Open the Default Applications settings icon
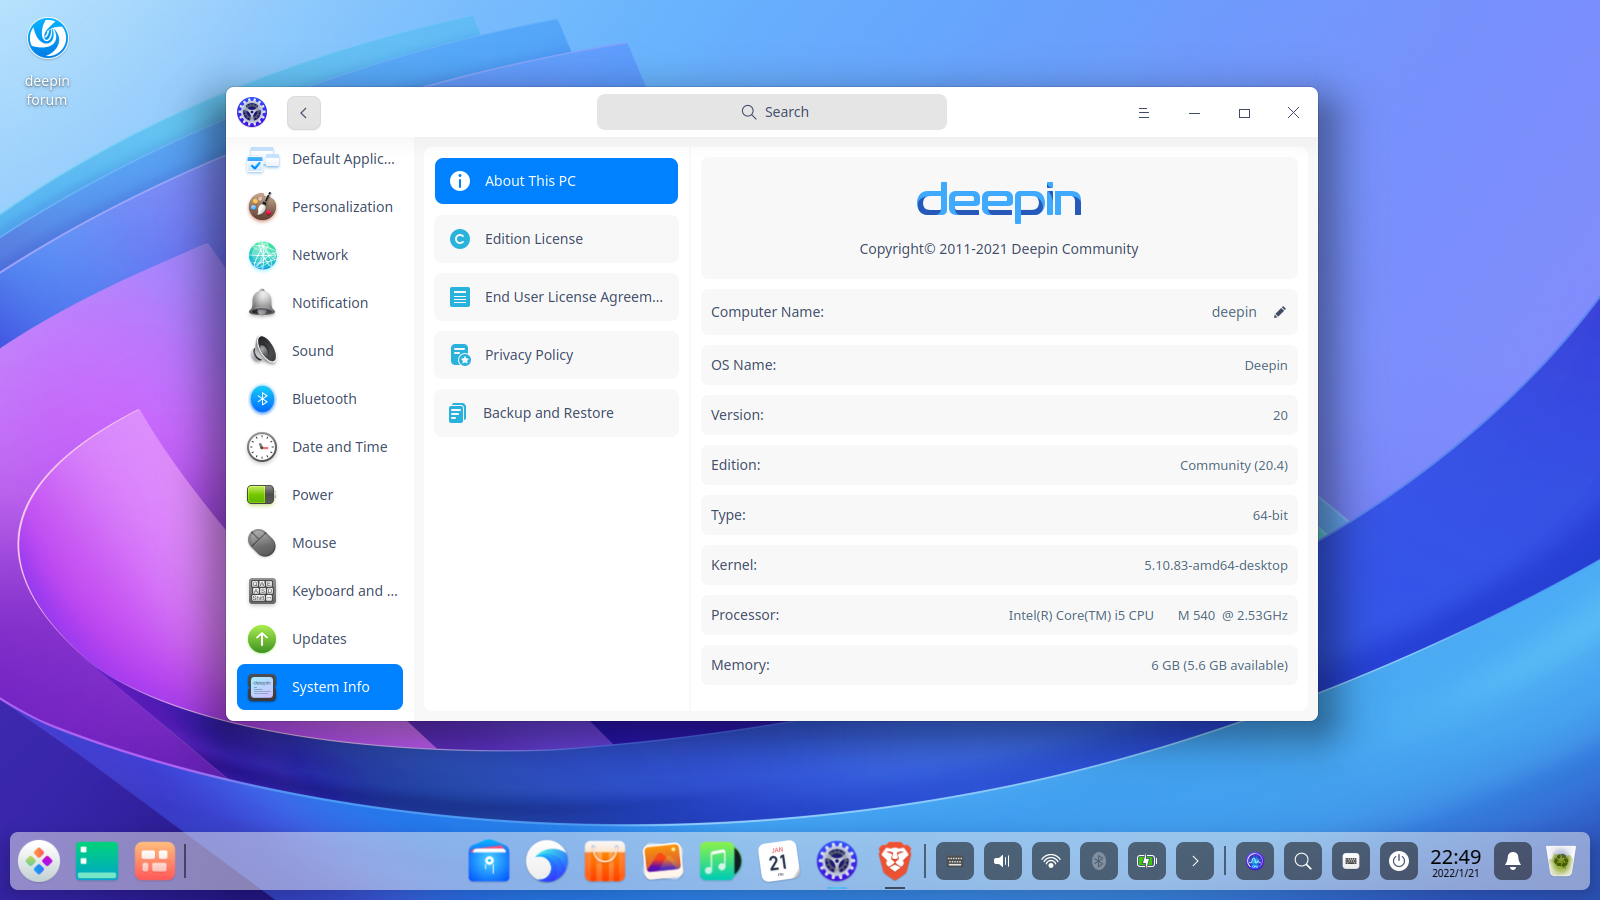 pyautogui.click(x=262, y=159)
